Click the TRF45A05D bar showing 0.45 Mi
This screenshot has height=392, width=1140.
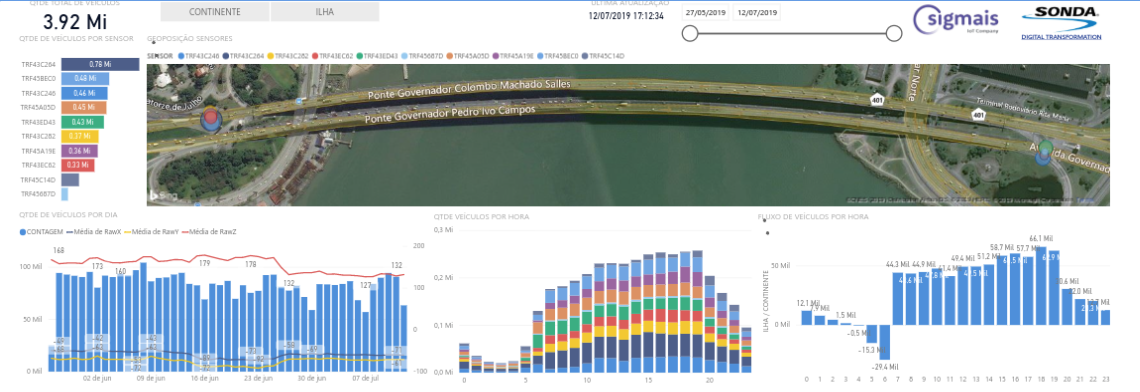pyautogui.click(x=84, y=108)
